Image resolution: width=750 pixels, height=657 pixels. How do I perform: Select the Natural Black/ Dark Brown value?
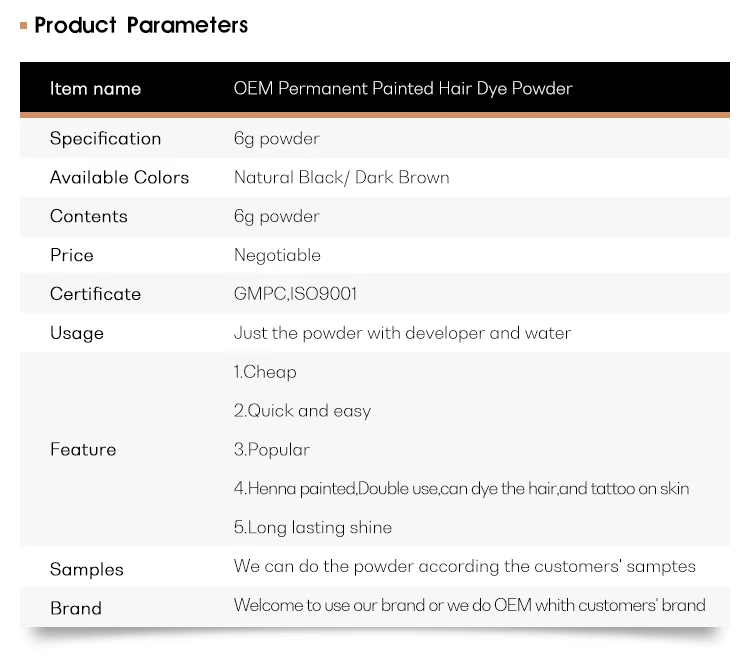point(341,178)
